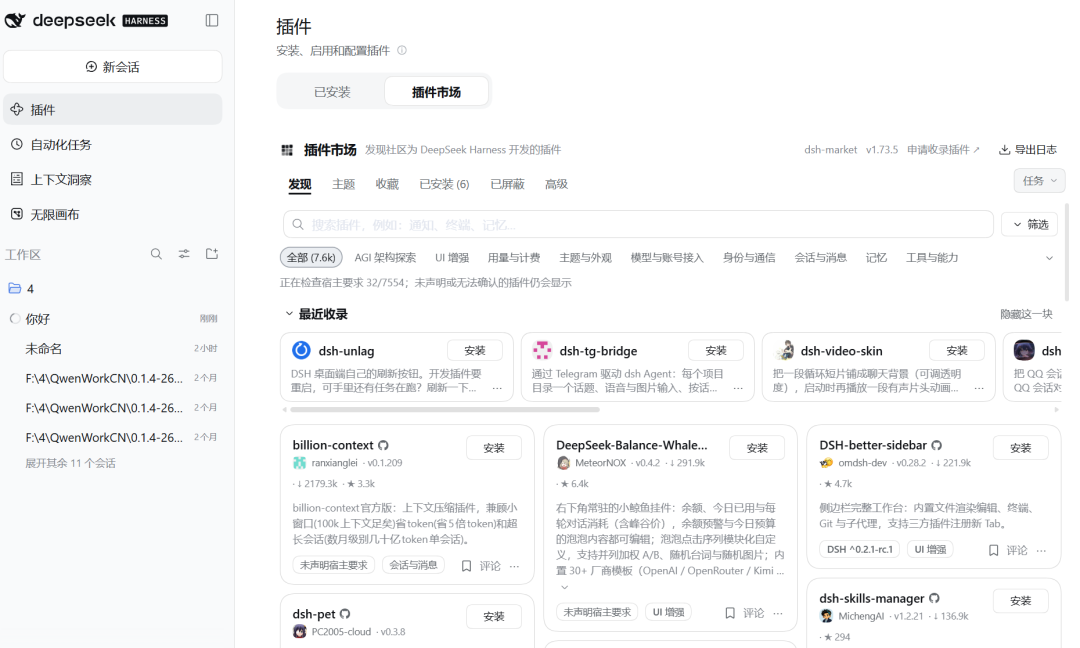Image resolution: width=1080 pixels, height=648 pixels.
Task: Open workspace filter settings icon
Action: tap(184, 254)
